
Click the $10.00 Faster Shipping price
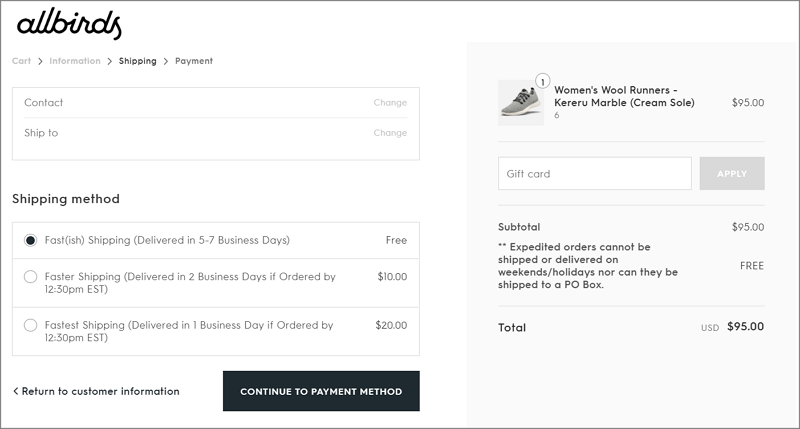point(392,276)
